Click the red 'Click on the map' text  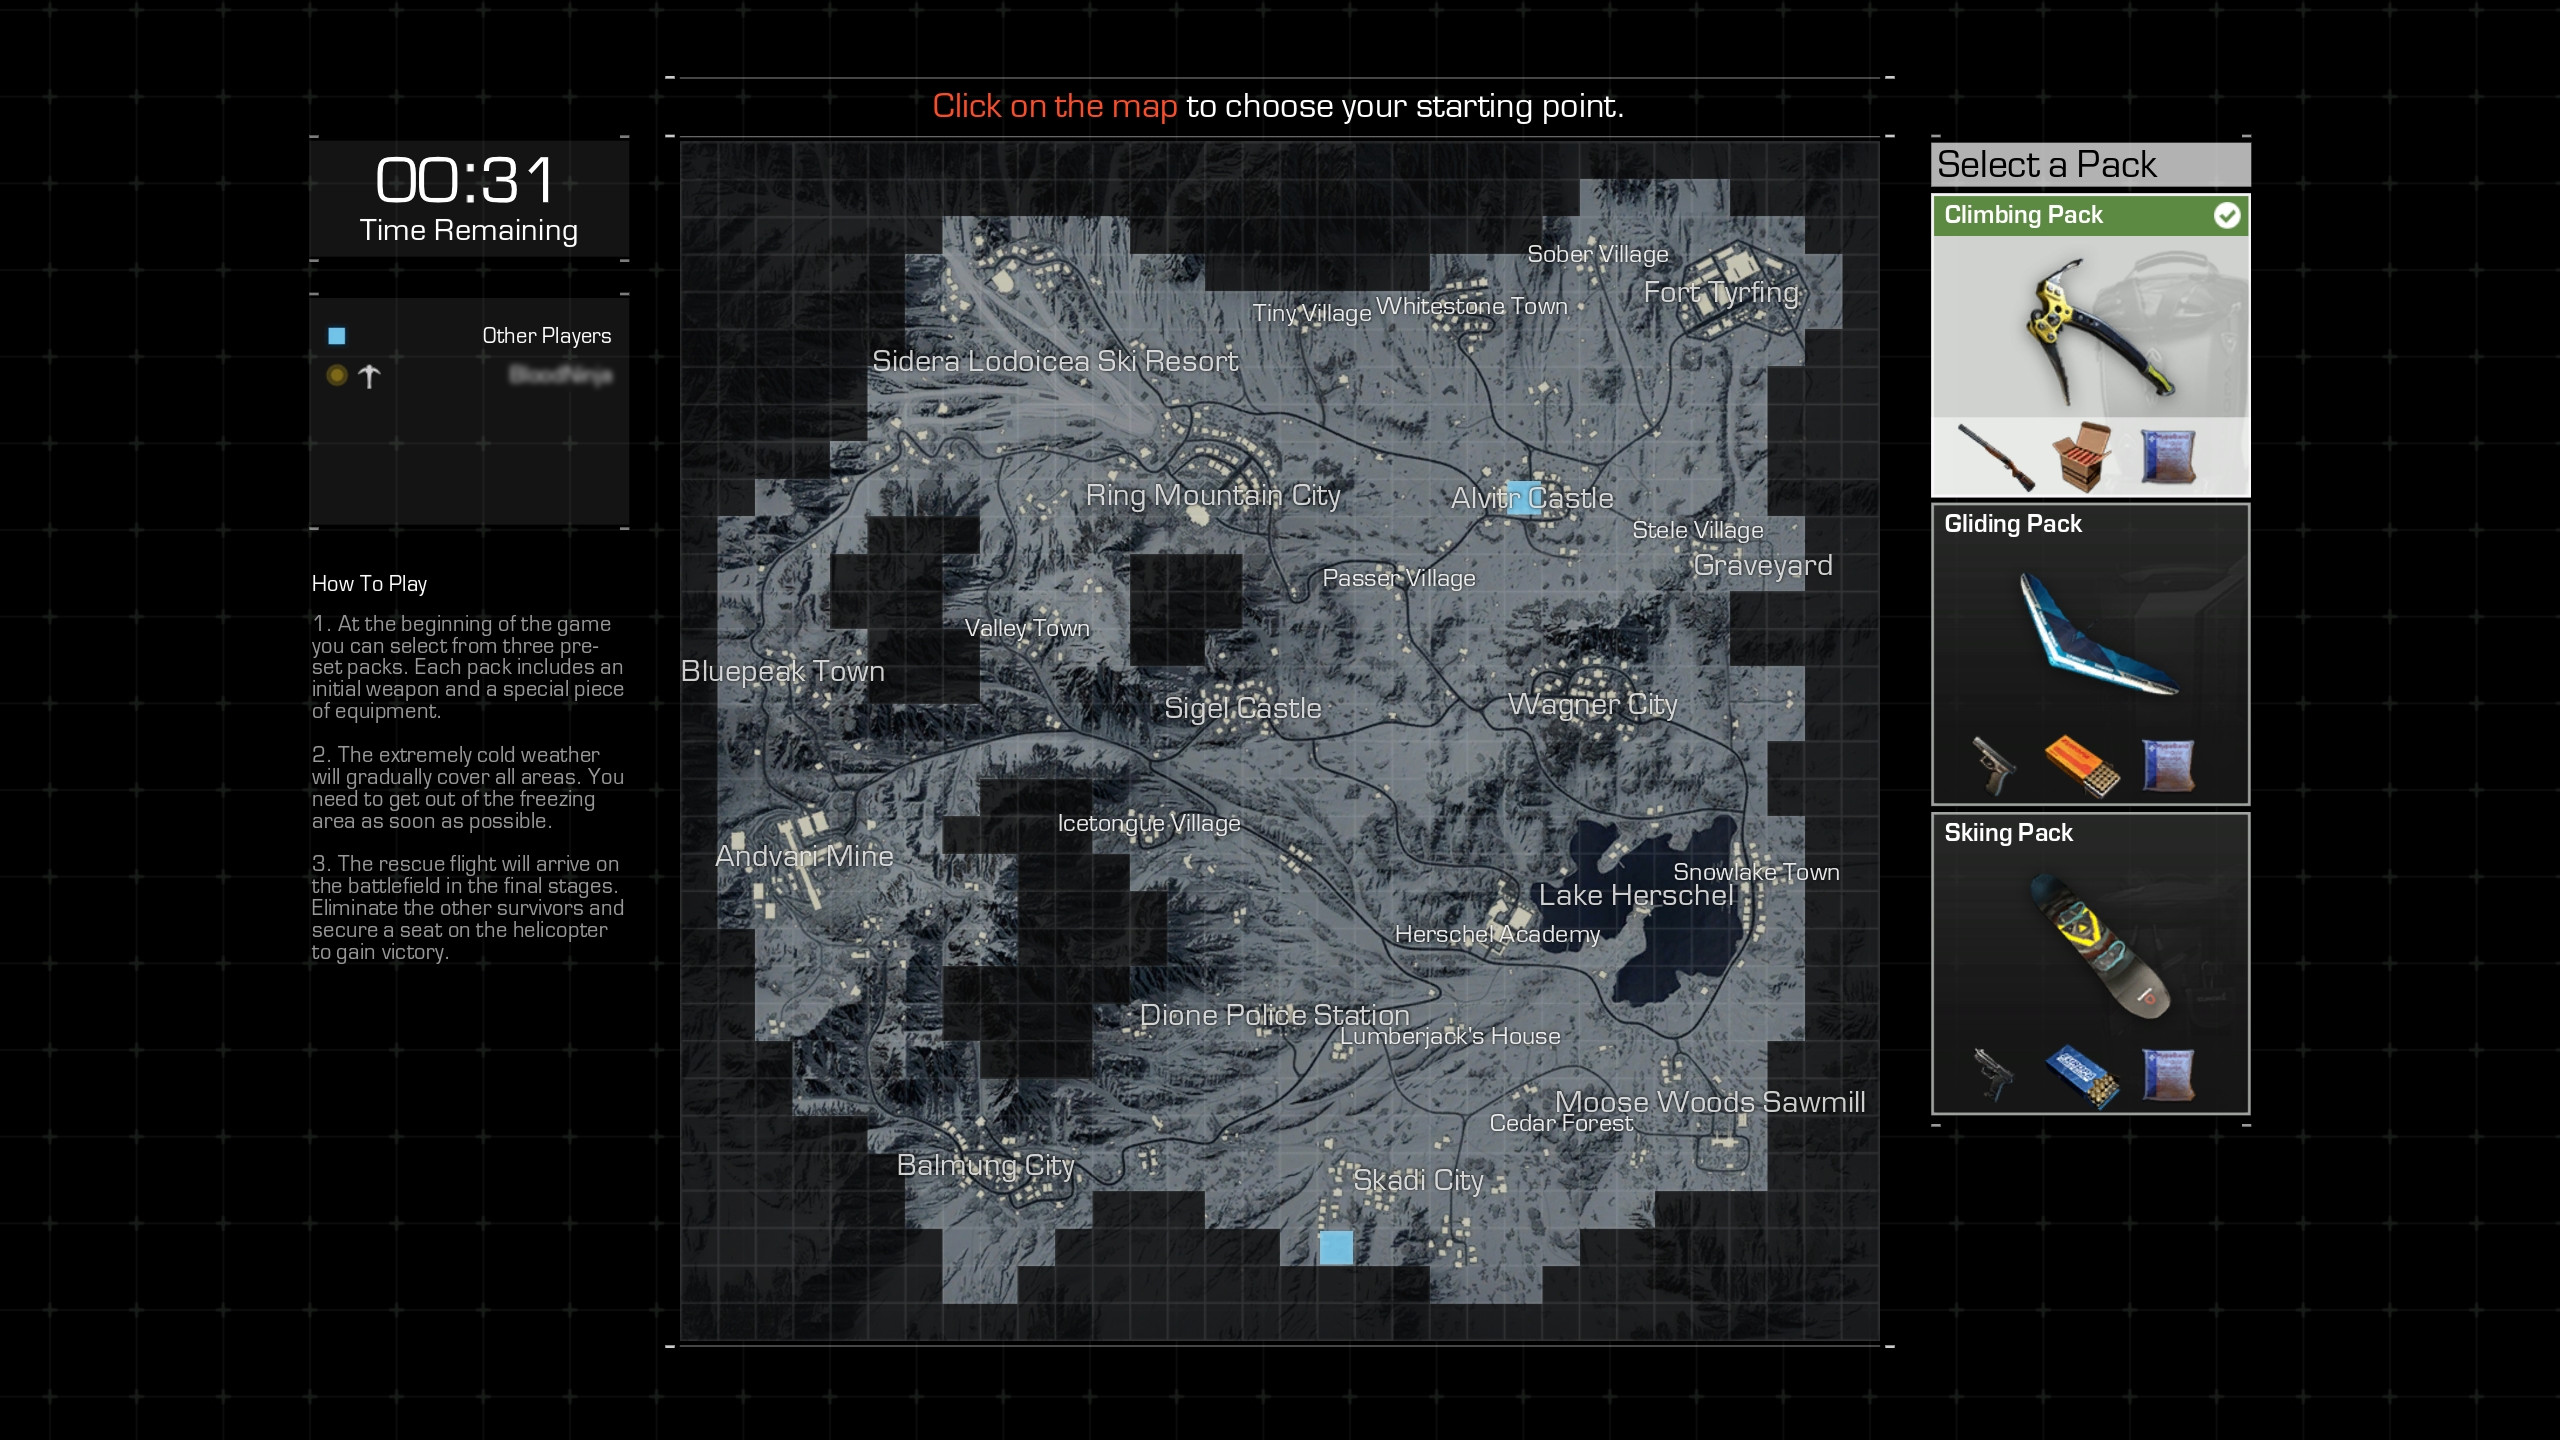(x=1055, y=106)
